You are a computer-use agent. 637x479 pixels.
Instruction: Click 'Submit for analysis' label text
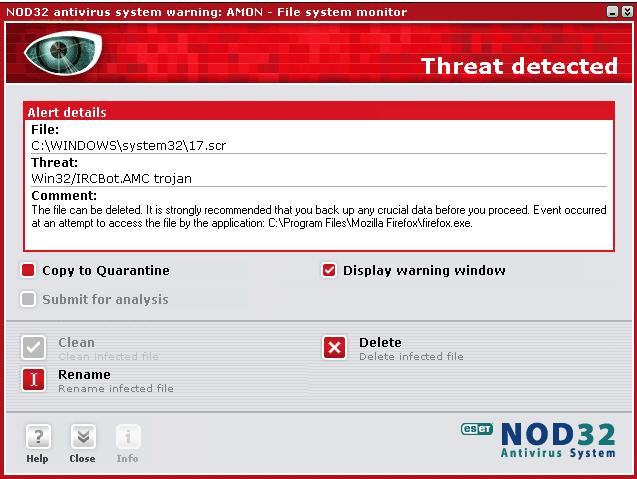click(x=105, y=299)
